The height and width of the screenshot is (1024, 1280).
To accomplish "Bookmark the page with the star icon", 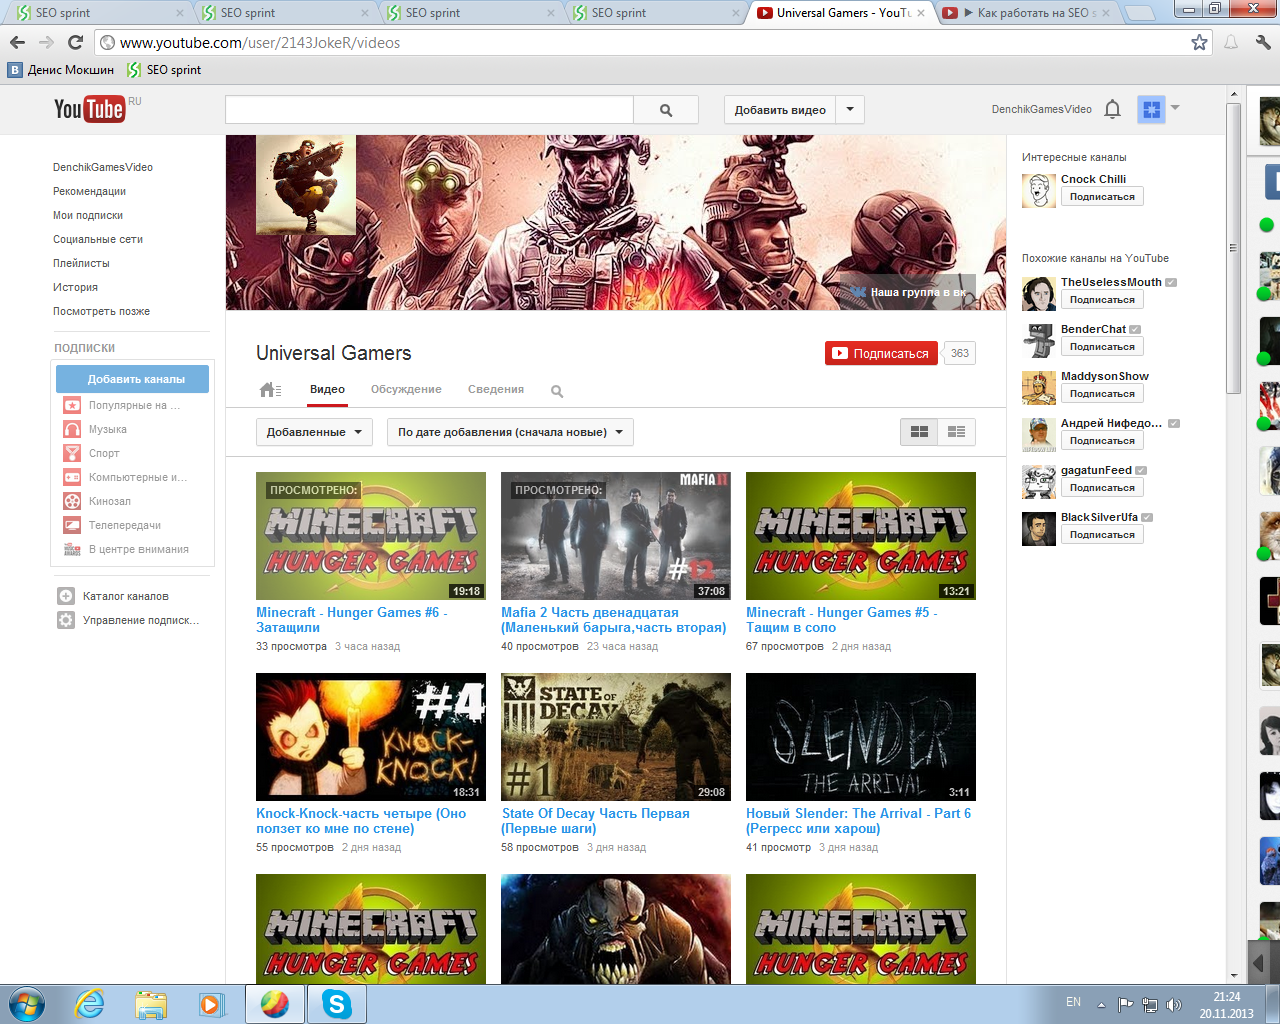I will 1199,42.
